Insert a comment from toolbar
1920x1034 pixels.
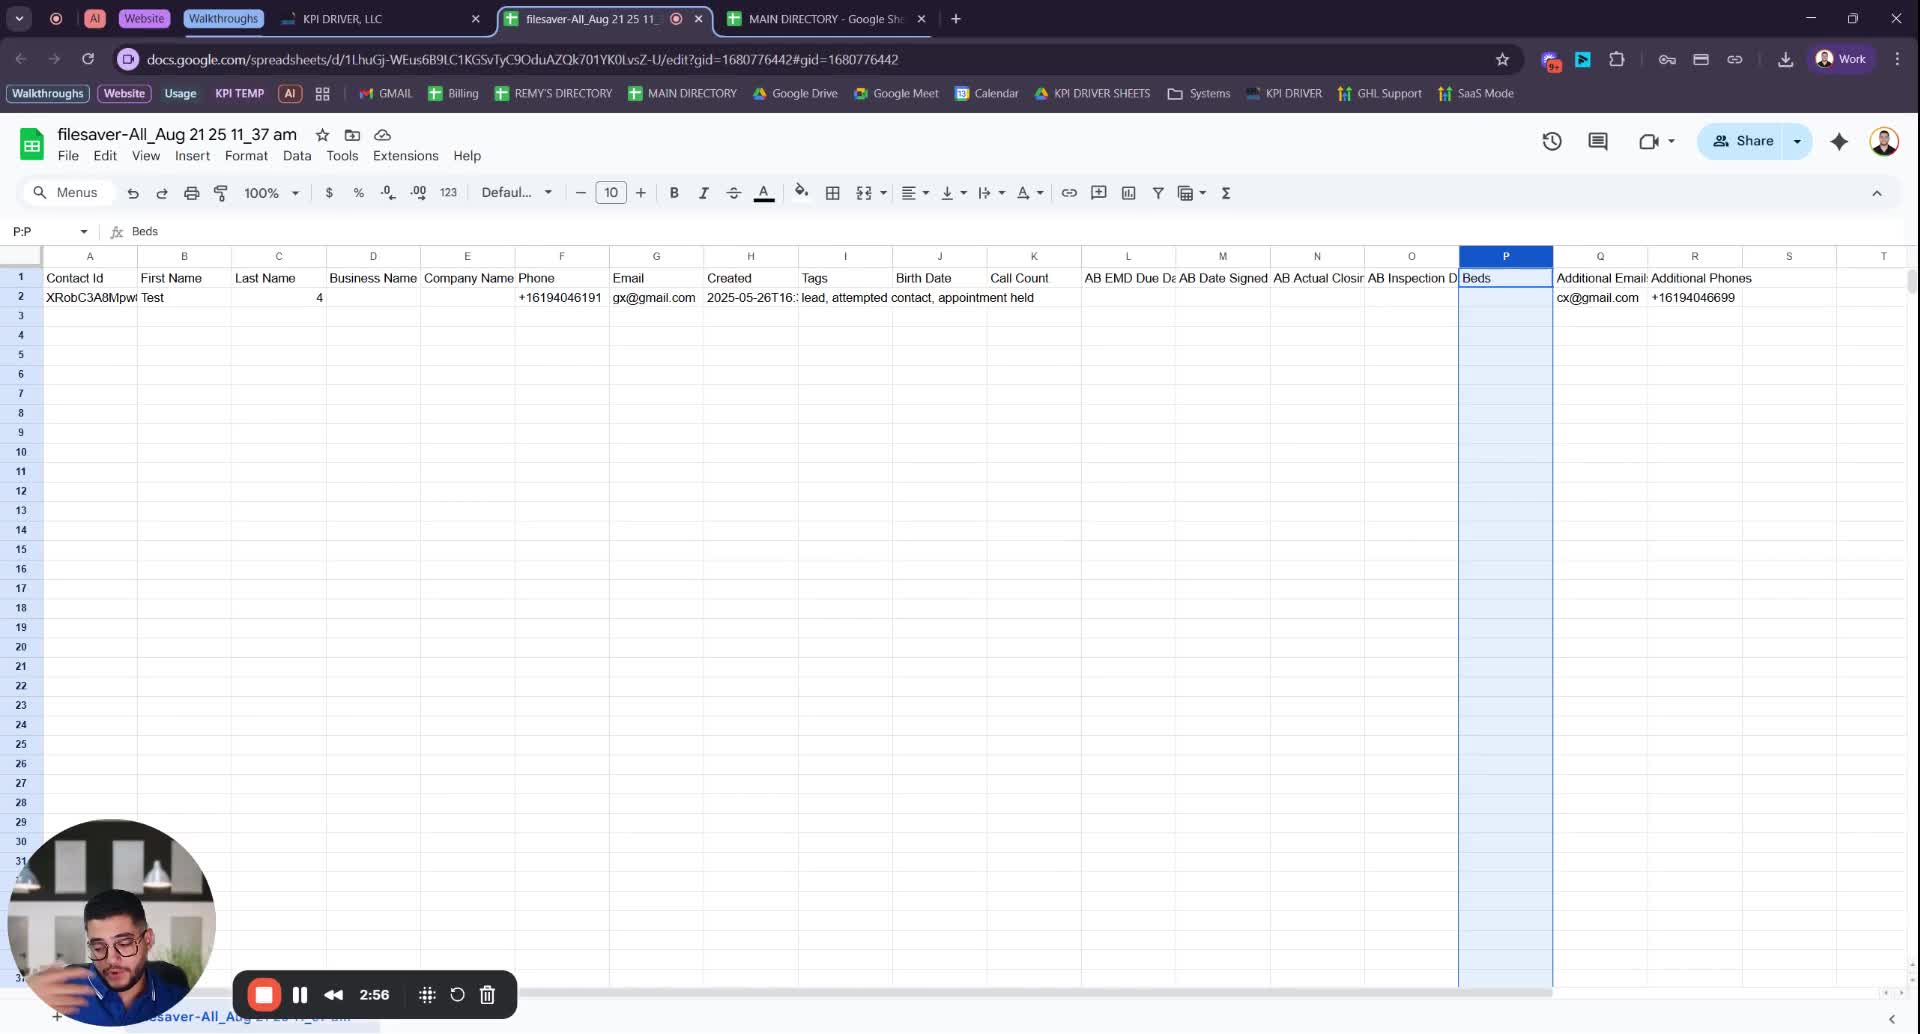(x=1098, y=193)
